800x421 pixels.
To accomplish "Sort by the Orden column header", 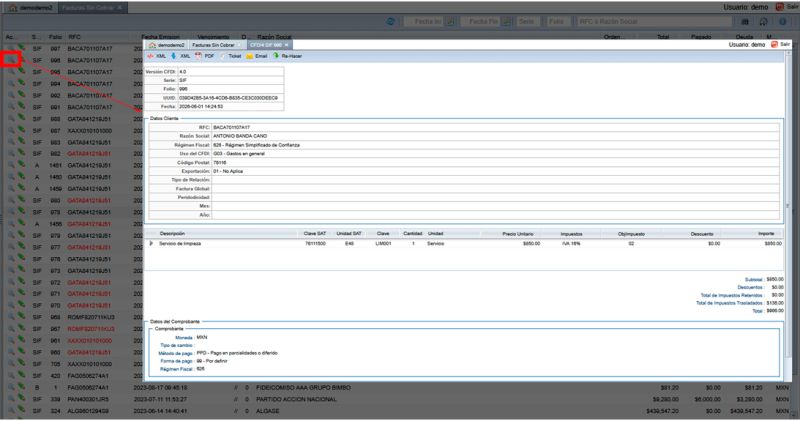I will pyautogui.click(x=612, y=37).
